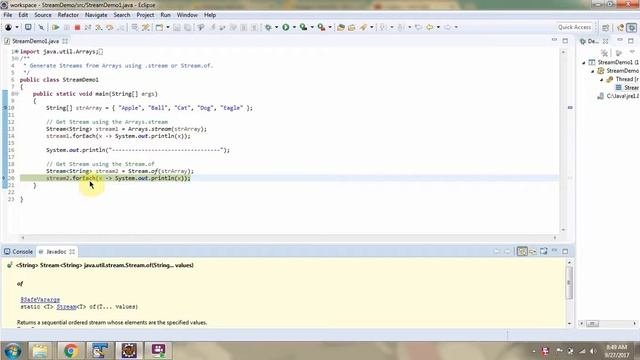Click the Drop to Frame icon
This screenshot has height=360, width=640.
(134, 27)
